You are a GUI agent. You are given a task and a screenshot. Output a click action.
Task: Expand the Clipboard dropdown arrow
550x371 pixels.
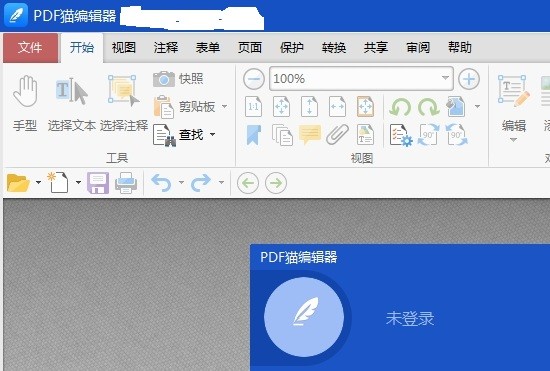click(224, 106)
